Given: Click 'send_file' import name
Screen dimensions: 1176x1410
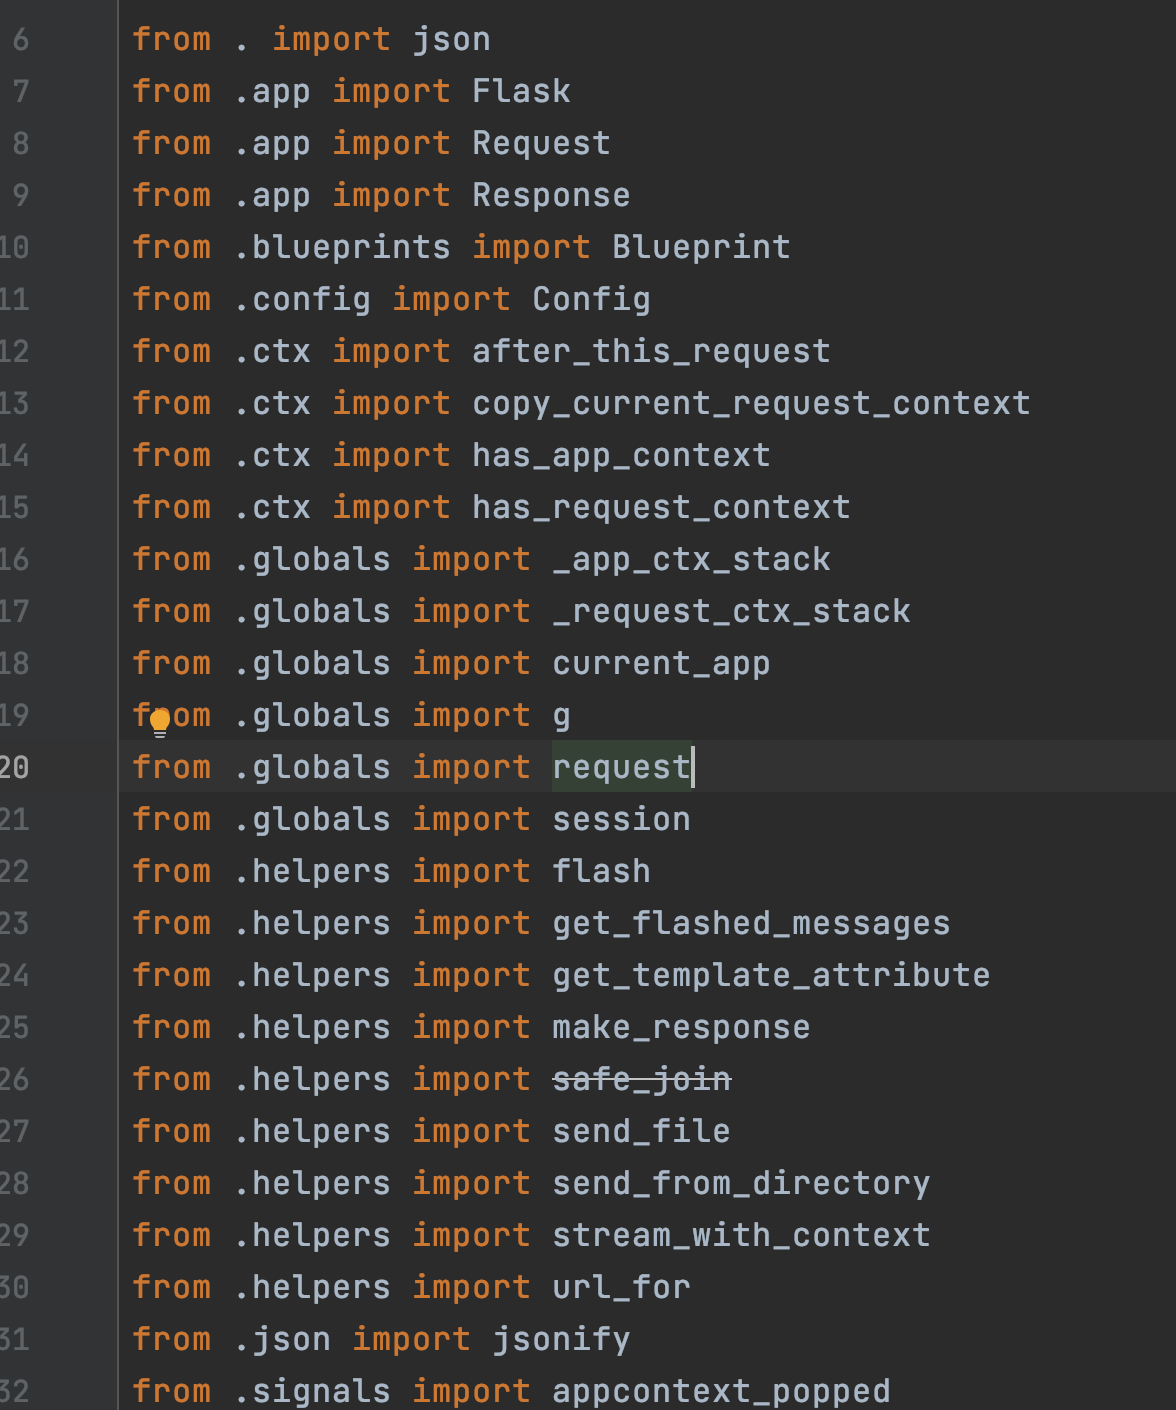Looking at the screenshot, I should (x=641, y=1131).
